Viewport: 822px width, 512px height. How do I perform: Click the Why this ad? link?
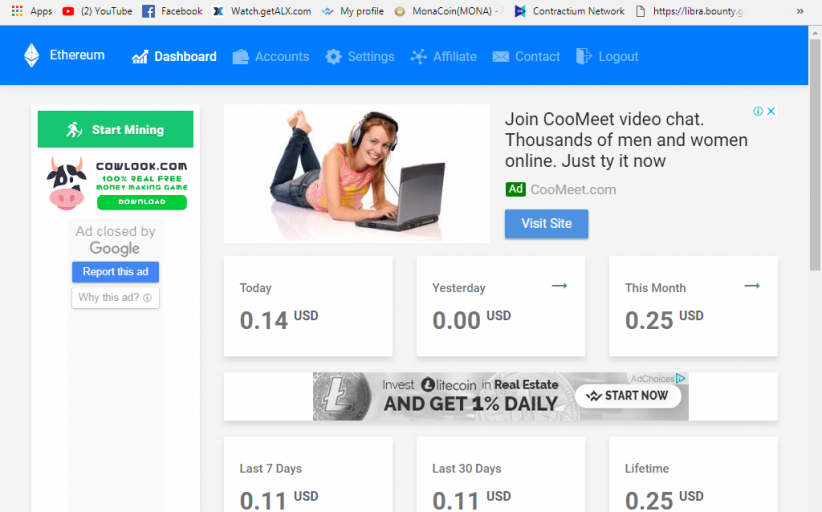coord(115,298)
